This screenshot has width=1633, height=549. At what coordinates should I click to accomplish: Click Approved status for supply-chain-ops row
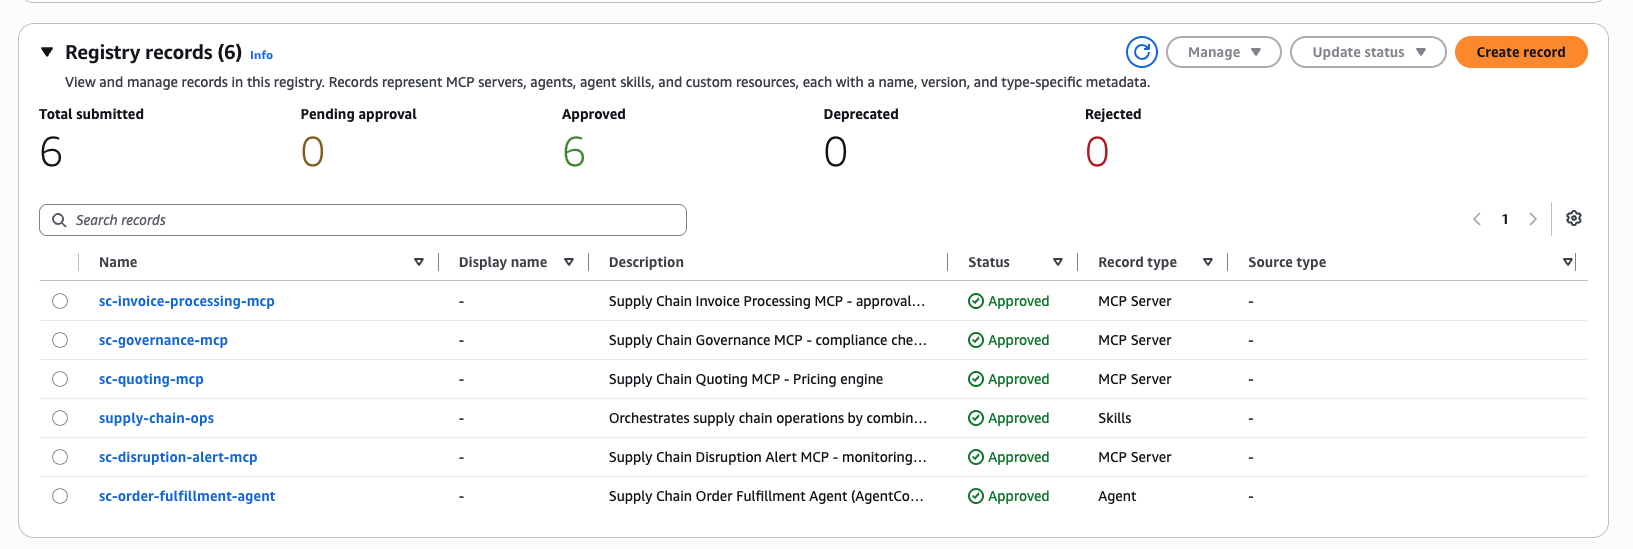[x=1009, y=418]
